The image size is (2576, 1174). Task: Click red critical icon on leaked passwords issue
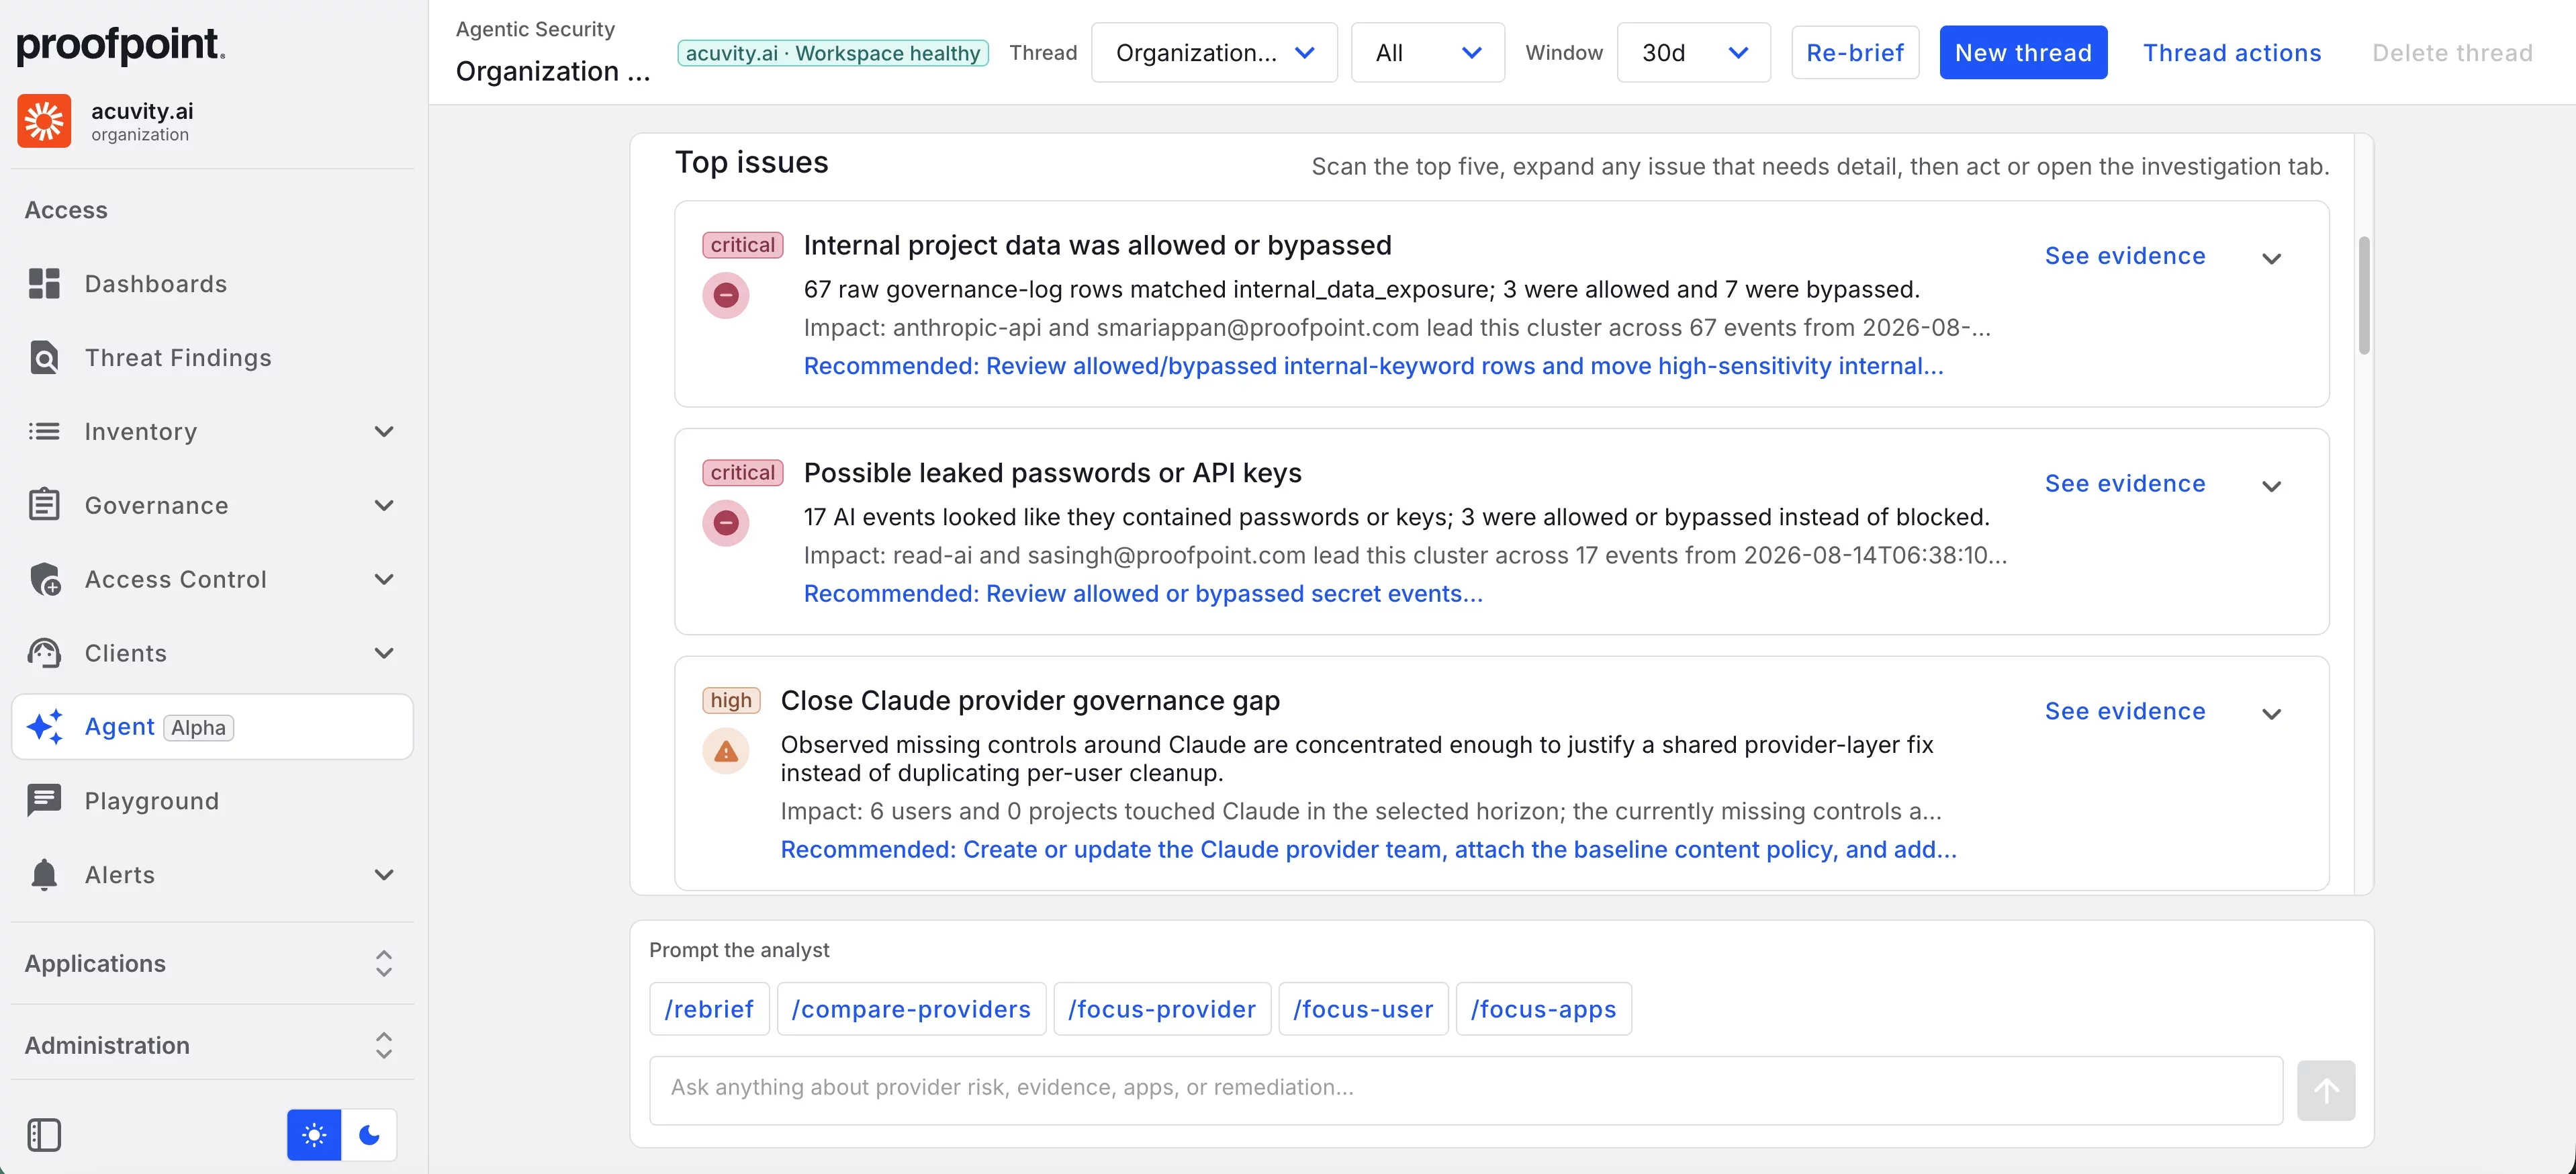(726, 523)
